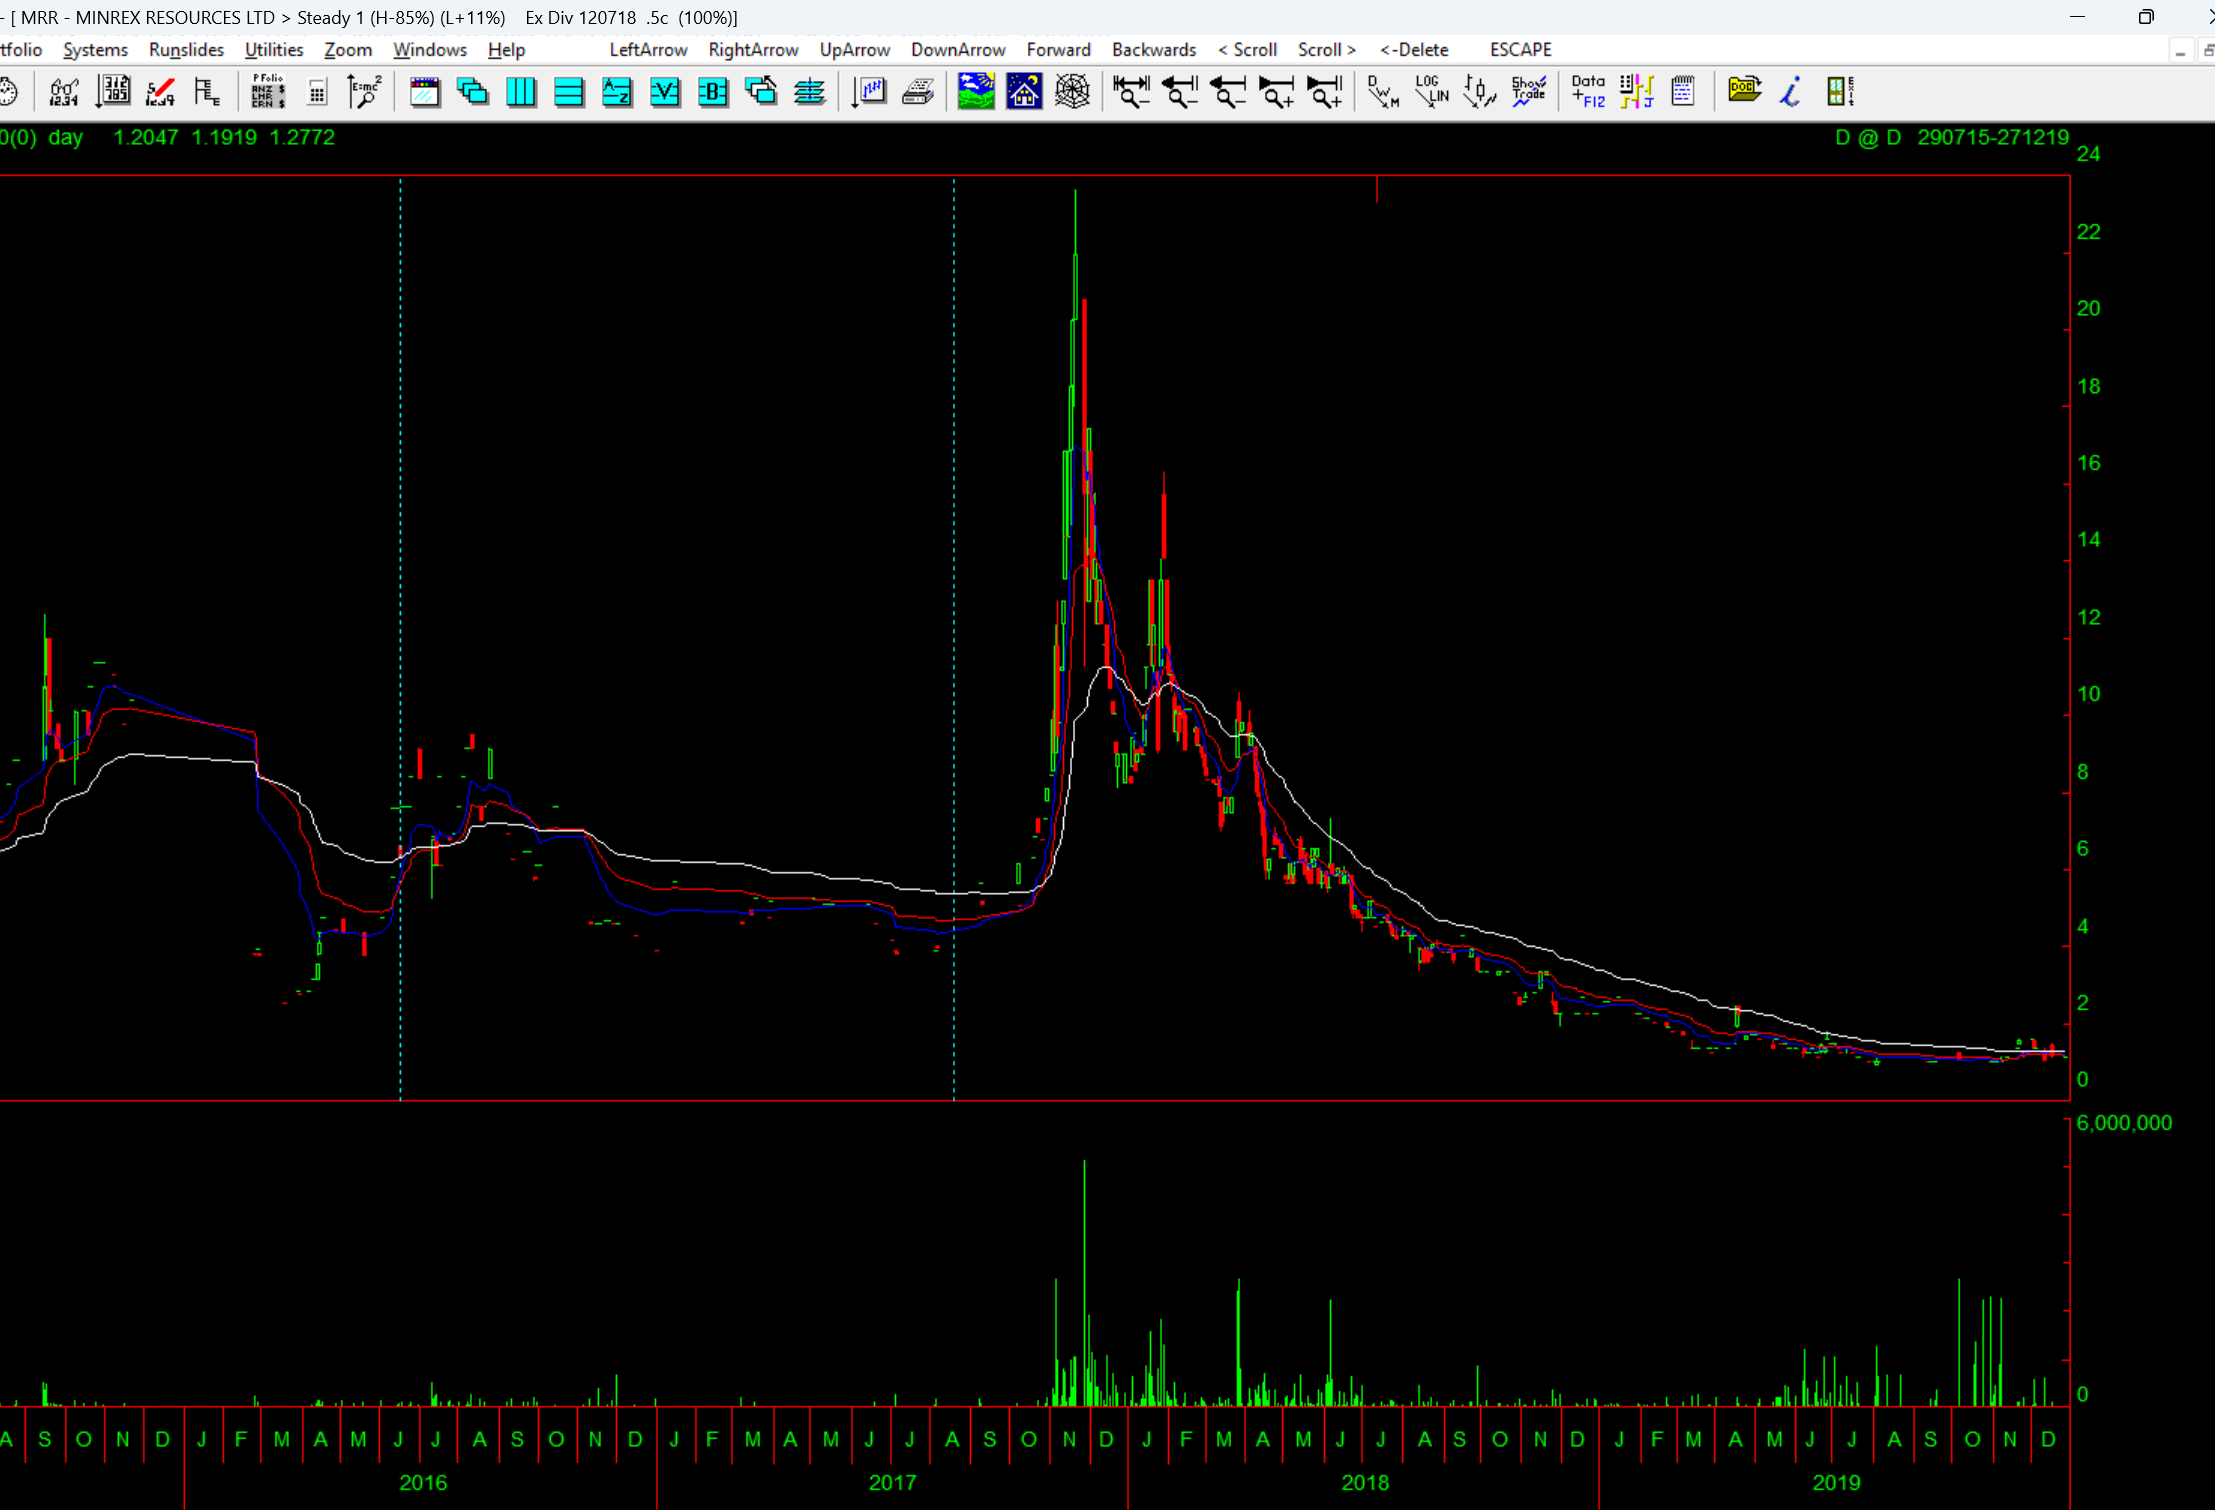Restore the inner child window button
Image resolution: width=2215 pixels, height=1510 pixels.
point(2207,50)
